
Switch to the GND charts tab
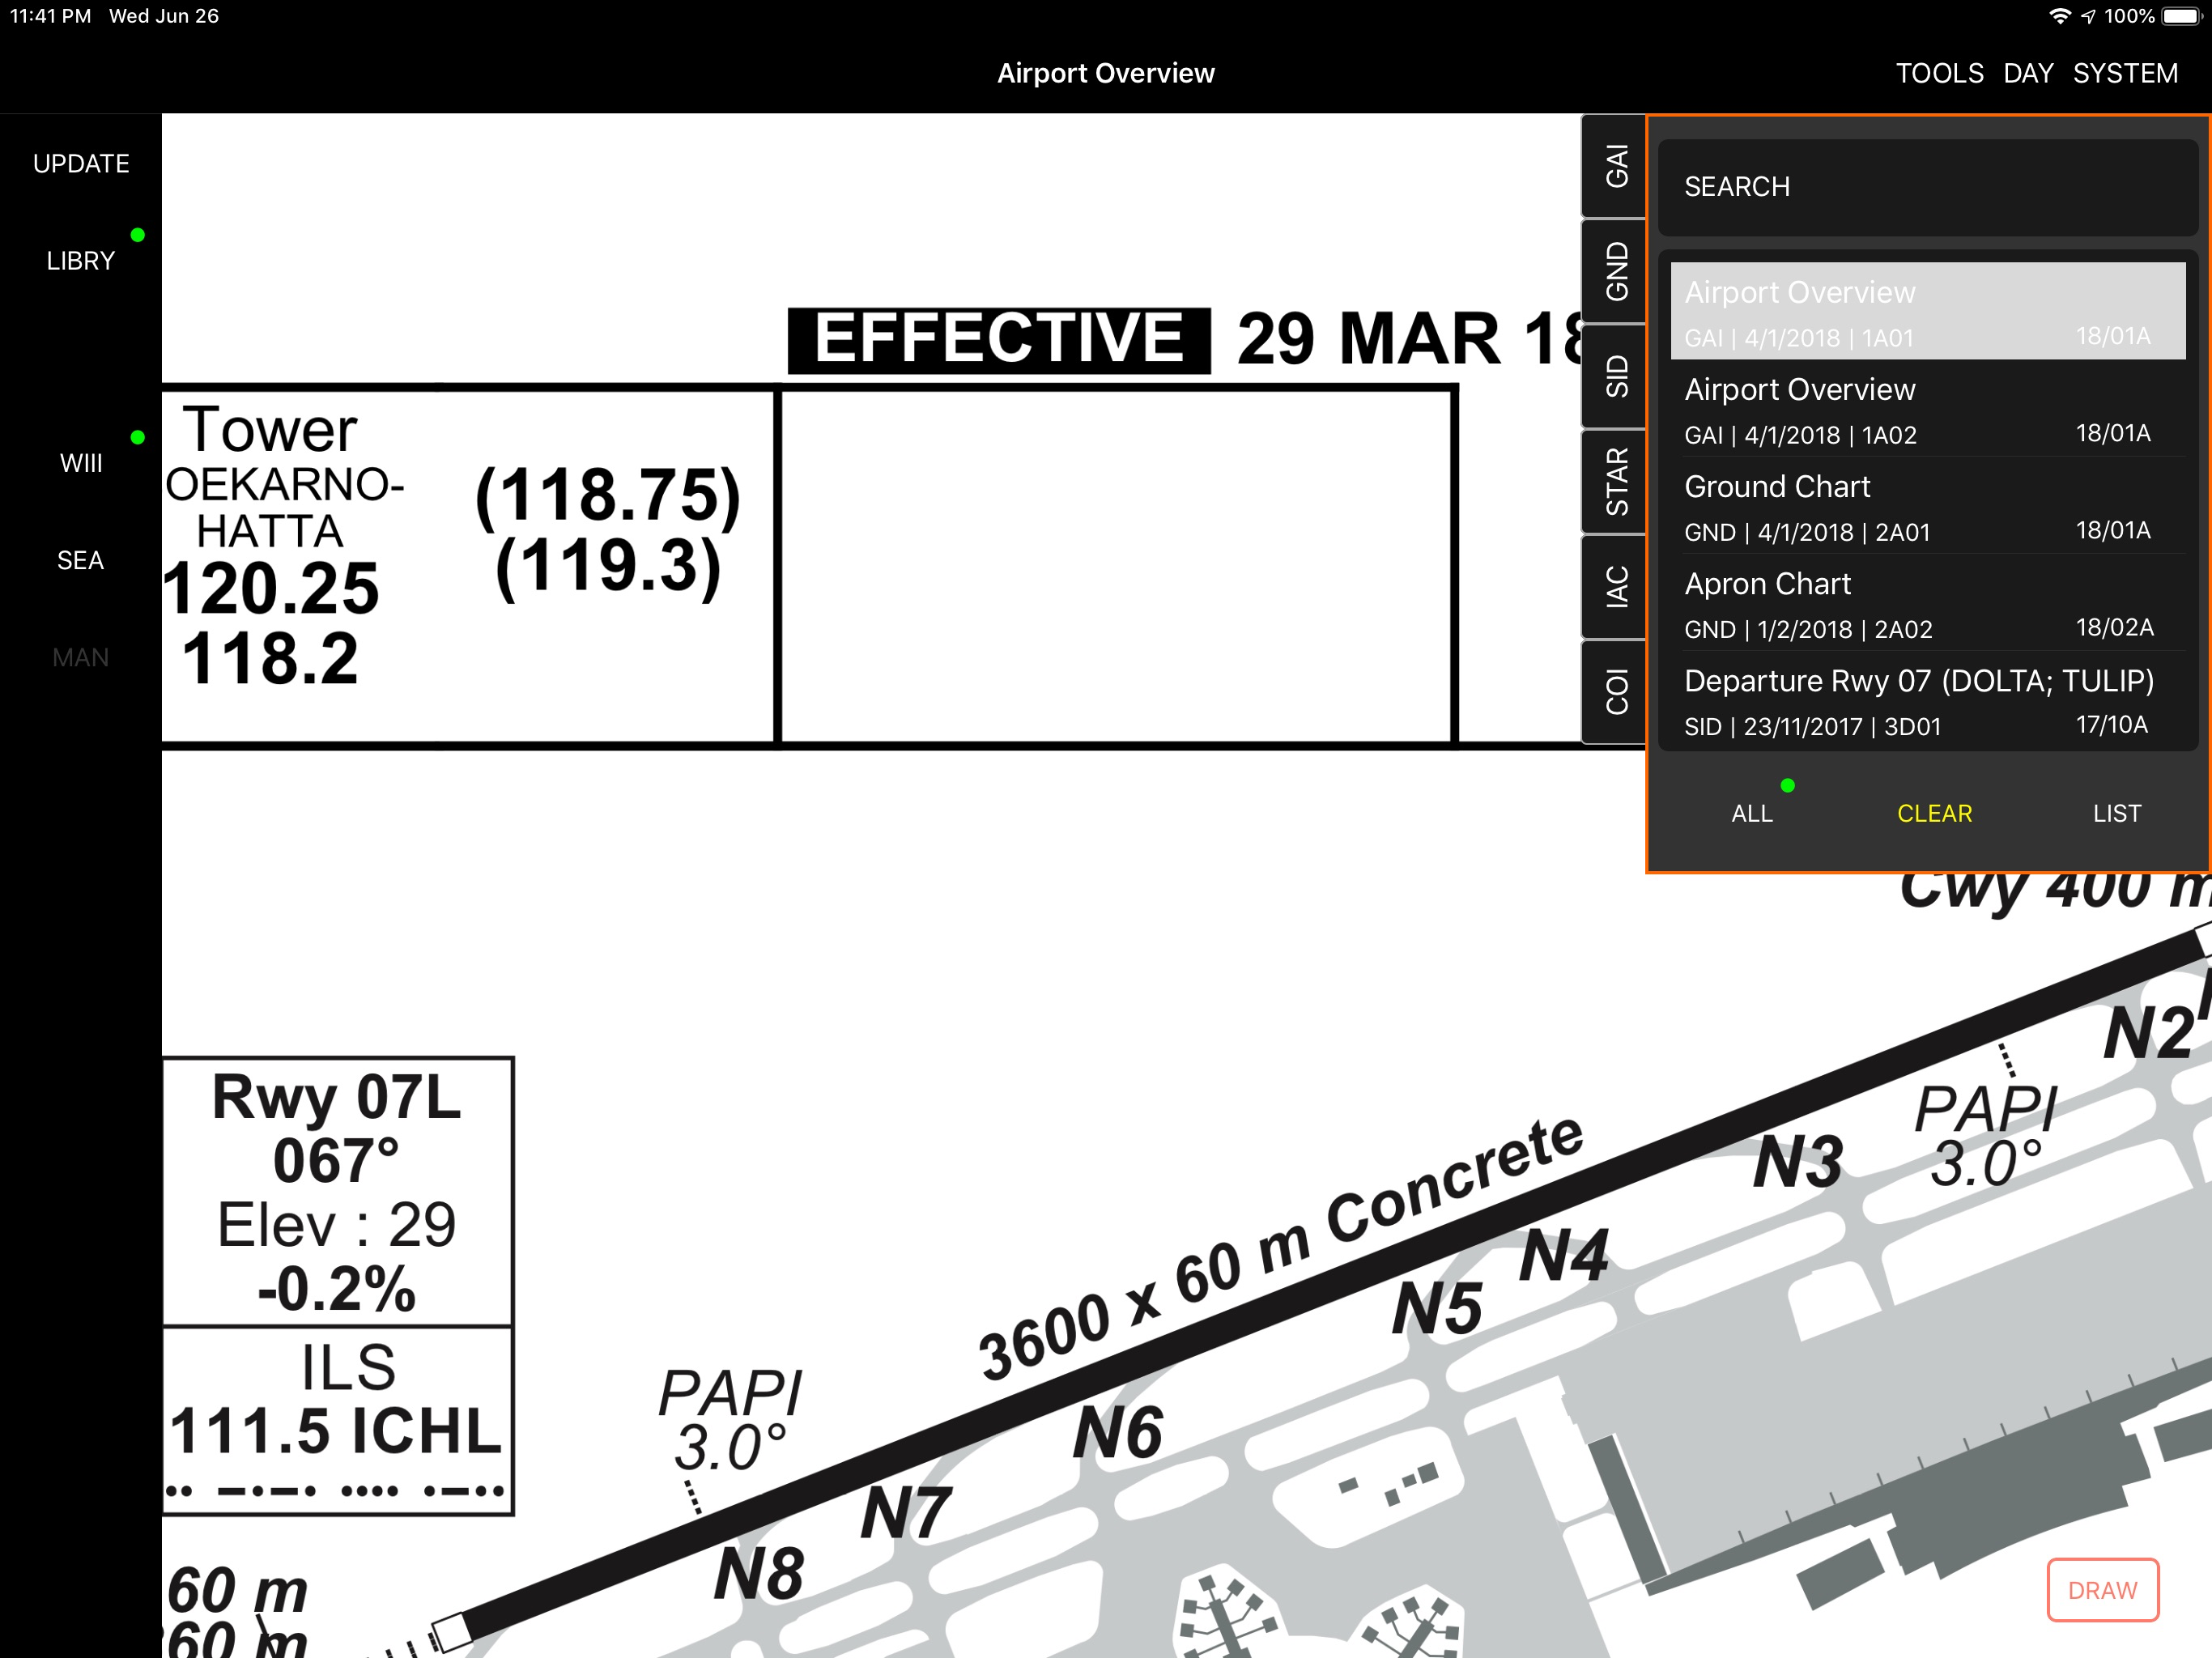click(1615, 271)
